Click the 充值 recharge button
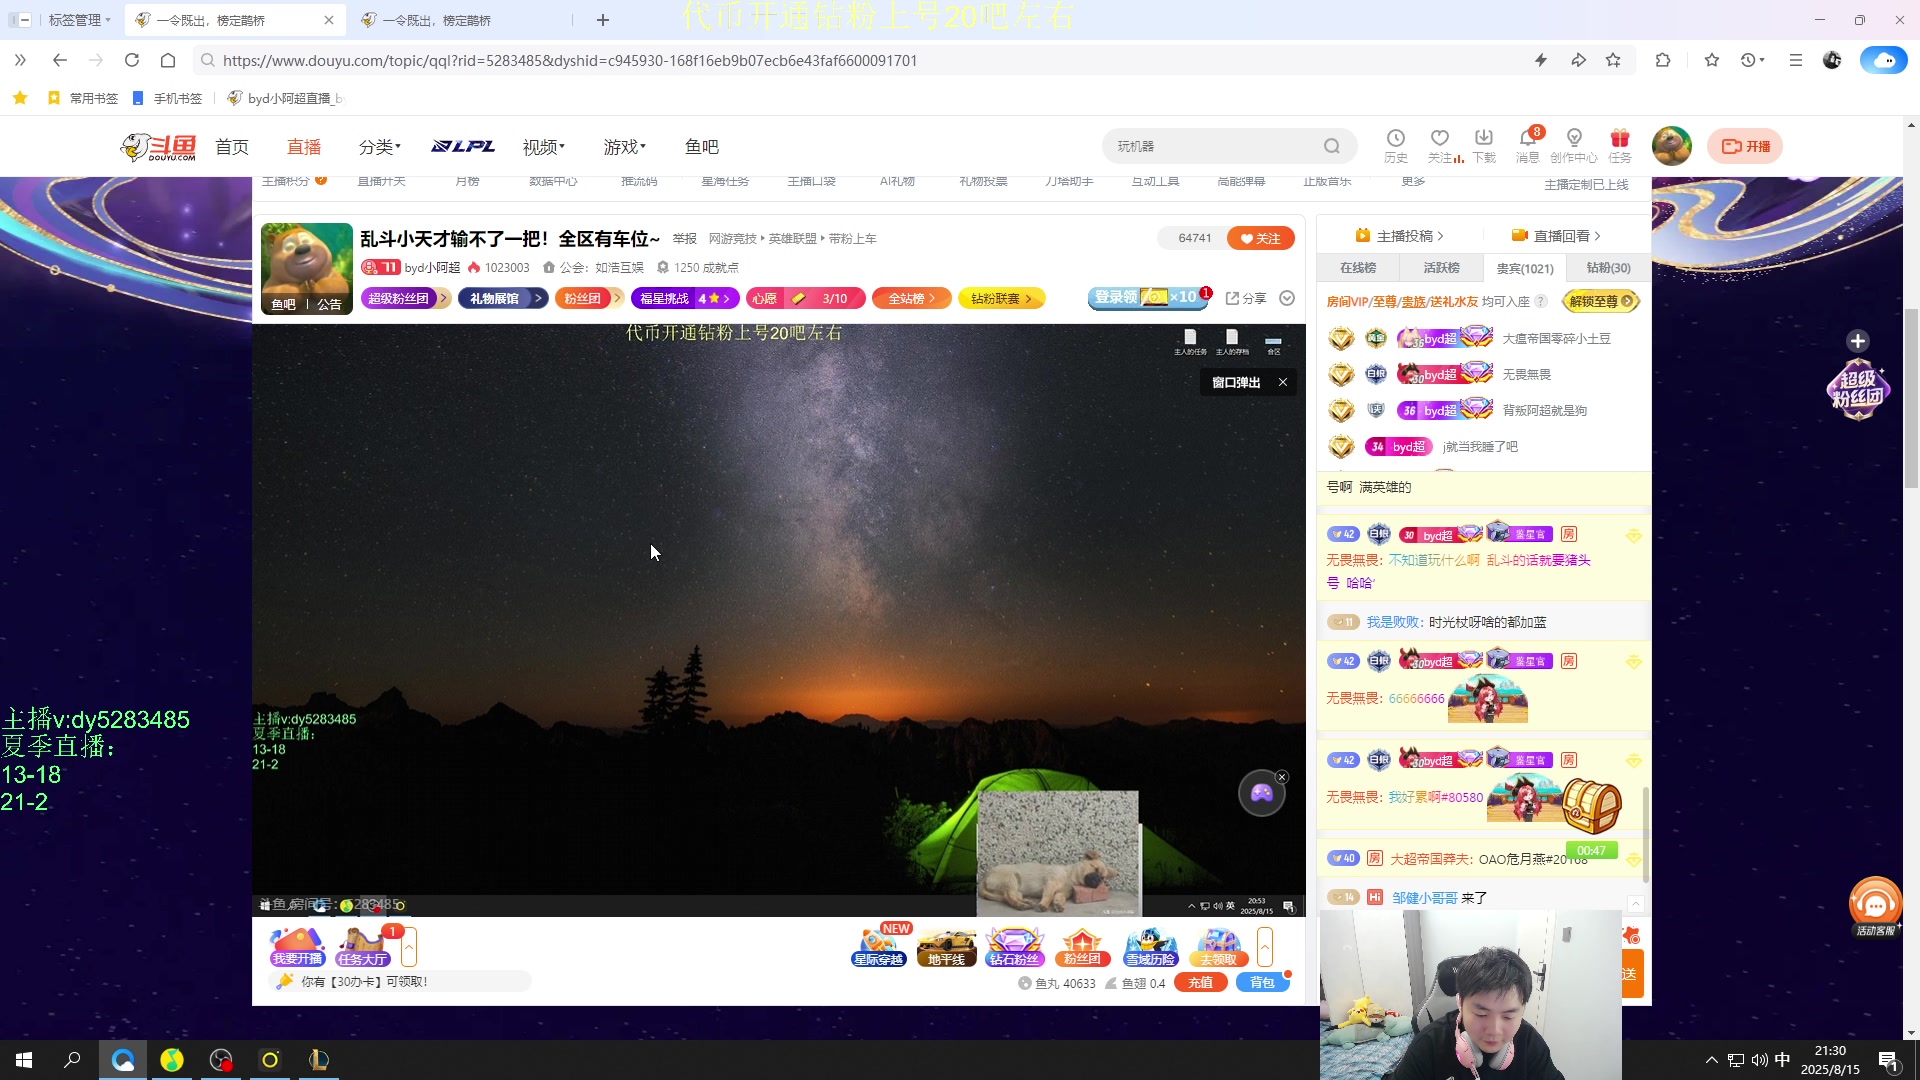 point(1201,983)
